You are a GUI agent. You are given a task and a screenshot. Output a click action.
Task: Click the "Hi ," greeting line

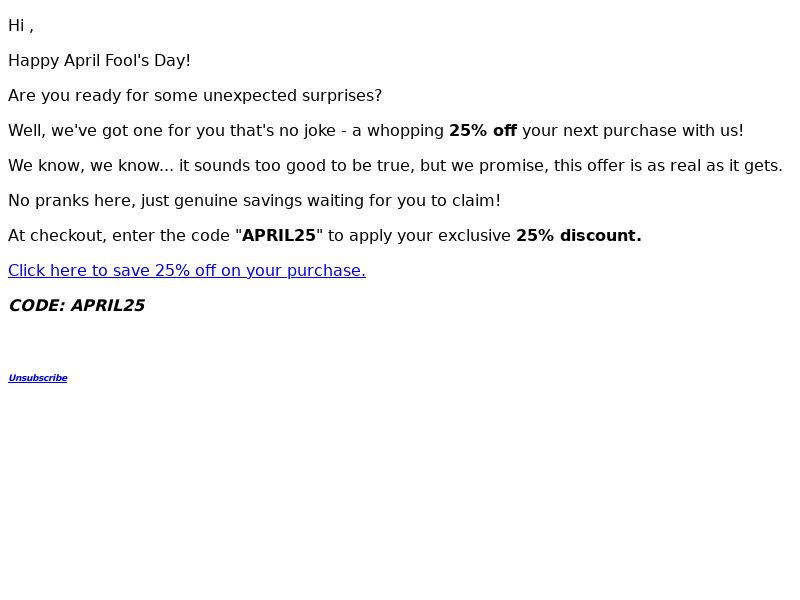click(x=21, y=26)
